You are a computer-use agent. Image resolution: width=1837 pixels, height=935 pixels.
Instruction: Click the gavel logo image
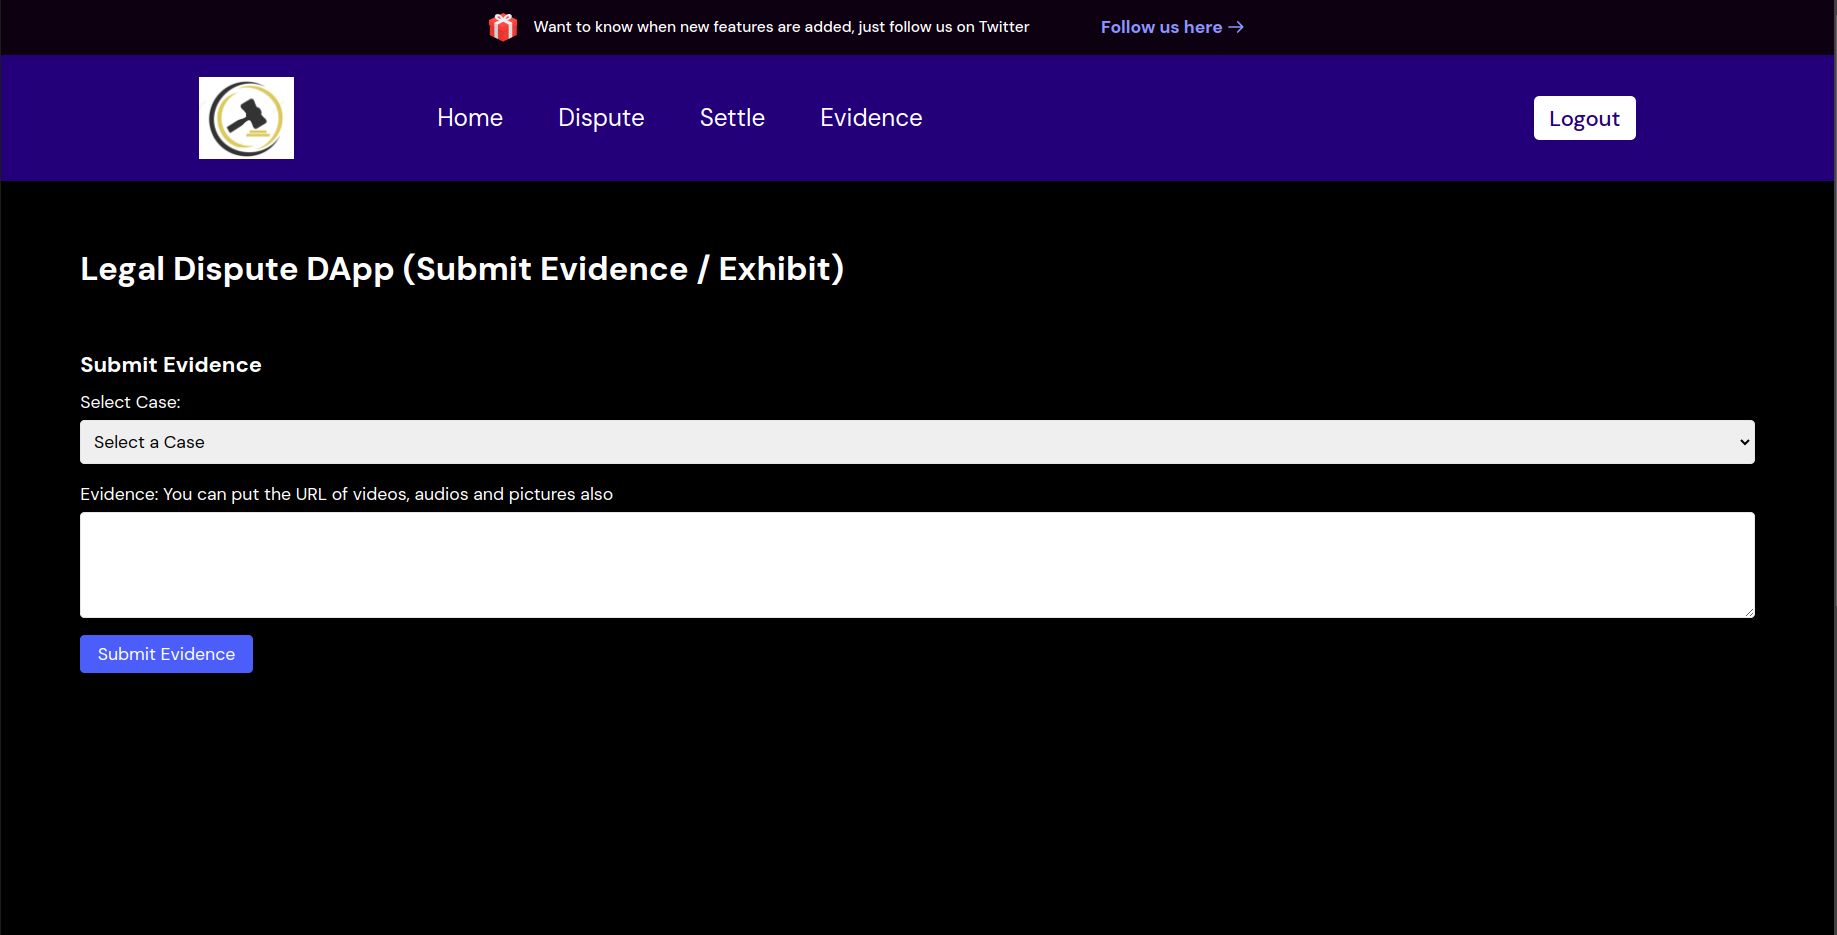tap(246, 118)
